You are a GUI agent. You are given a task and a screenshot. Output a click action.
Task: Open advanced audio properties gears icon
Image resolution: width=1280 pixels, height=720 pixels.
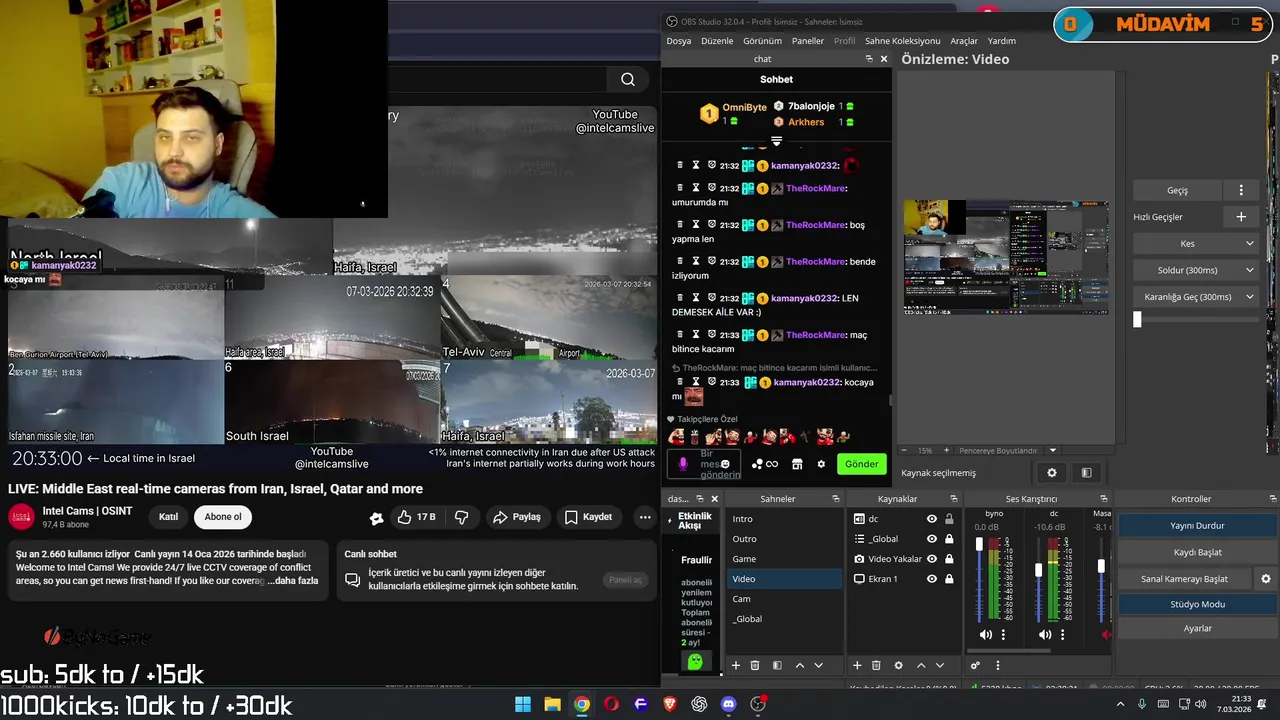pyautogui.click(x=975, y=665)
